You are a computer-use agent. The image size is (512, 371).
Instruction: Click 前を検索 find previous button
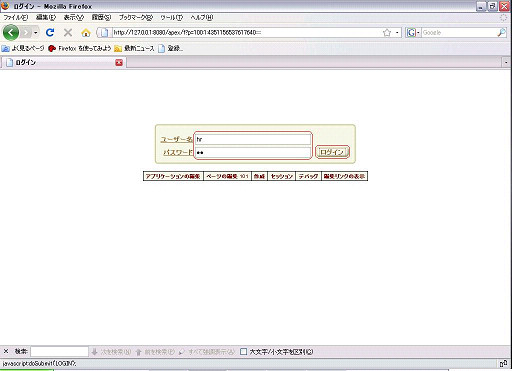pyautogui.click(x=155, y=352)
